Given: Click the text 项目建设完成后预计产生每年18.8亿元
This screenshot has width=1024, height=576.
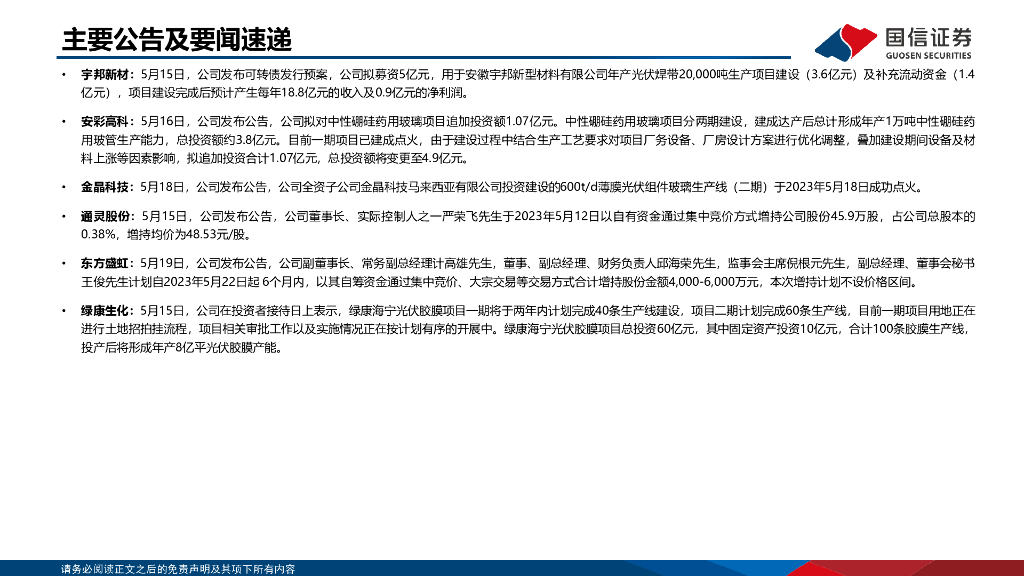Looking at the screenshot, I should click(x=227, y=93).
